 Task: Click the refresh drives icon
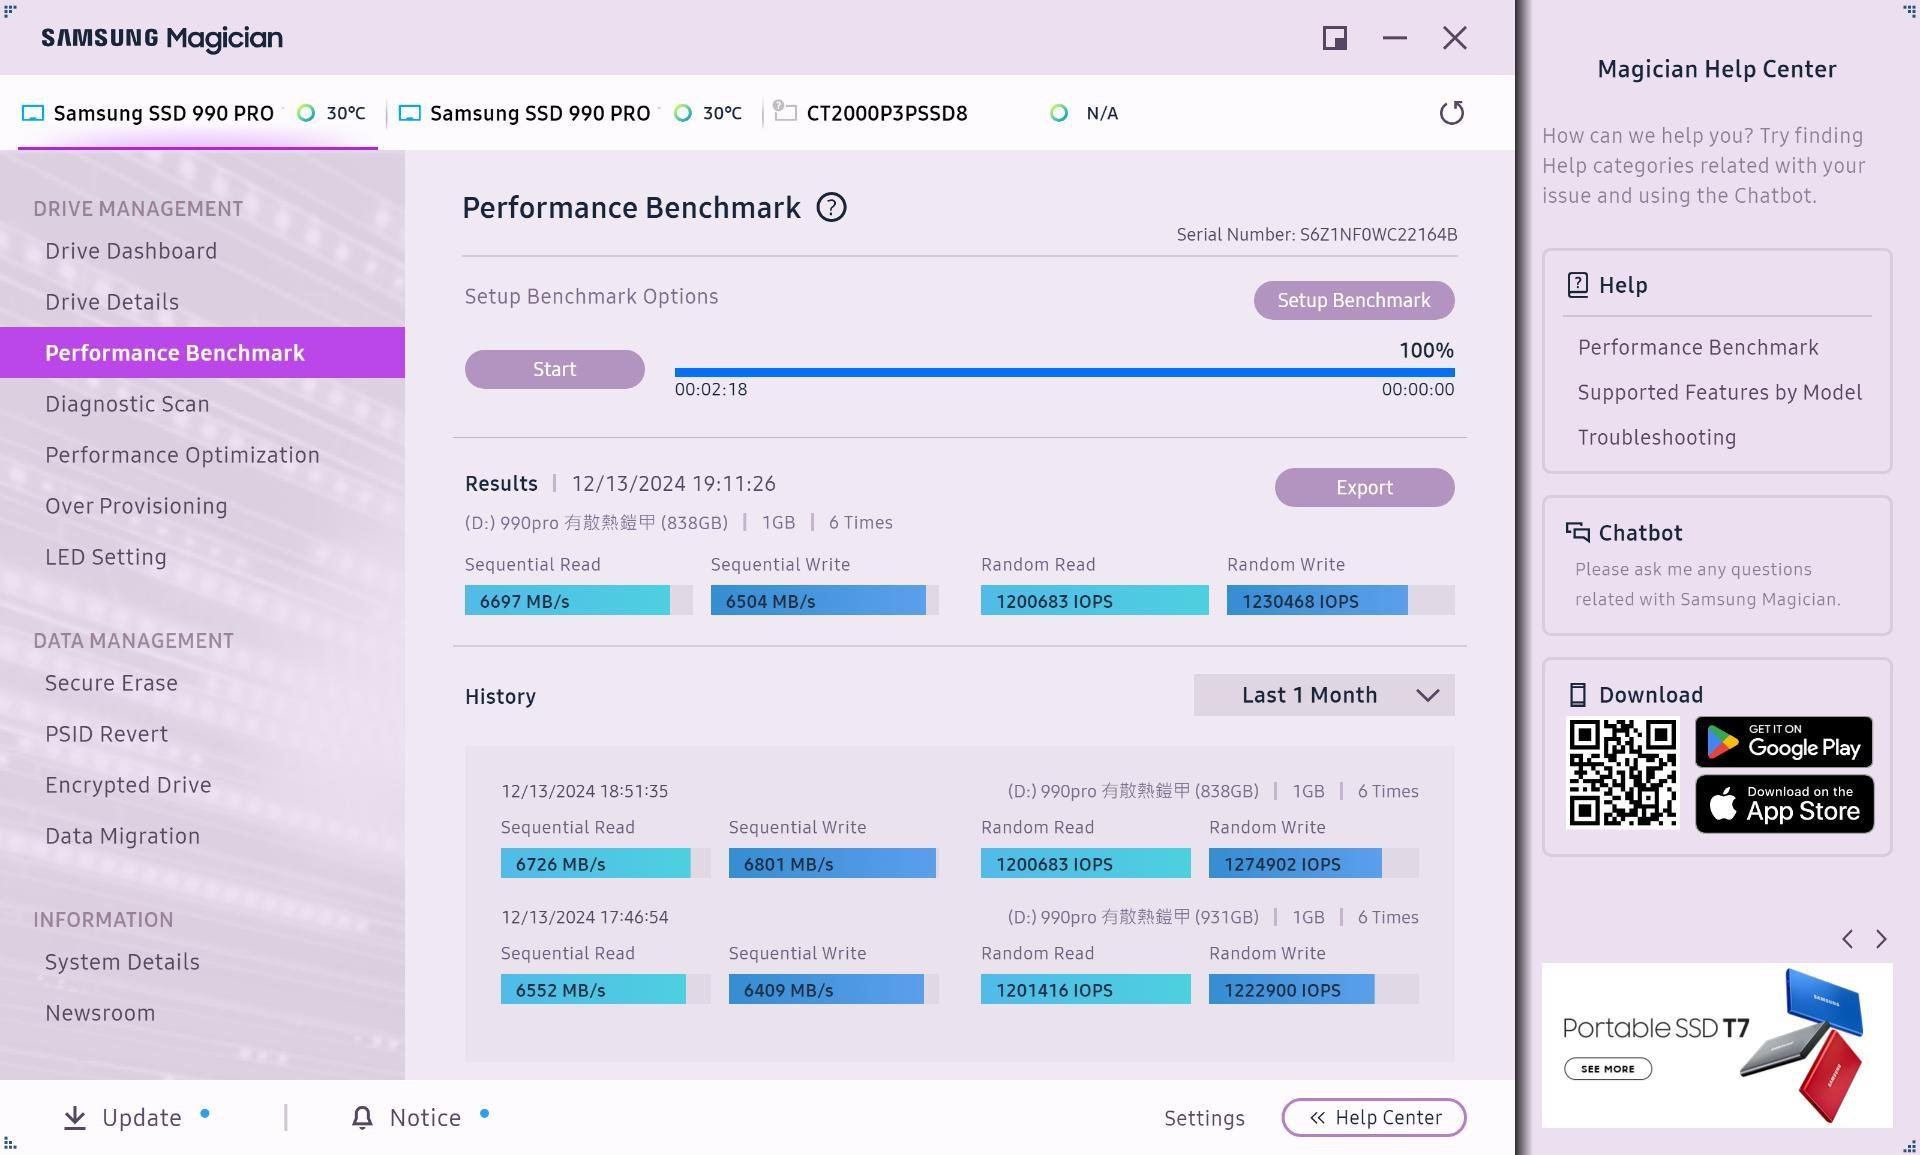click(1451, 113)
